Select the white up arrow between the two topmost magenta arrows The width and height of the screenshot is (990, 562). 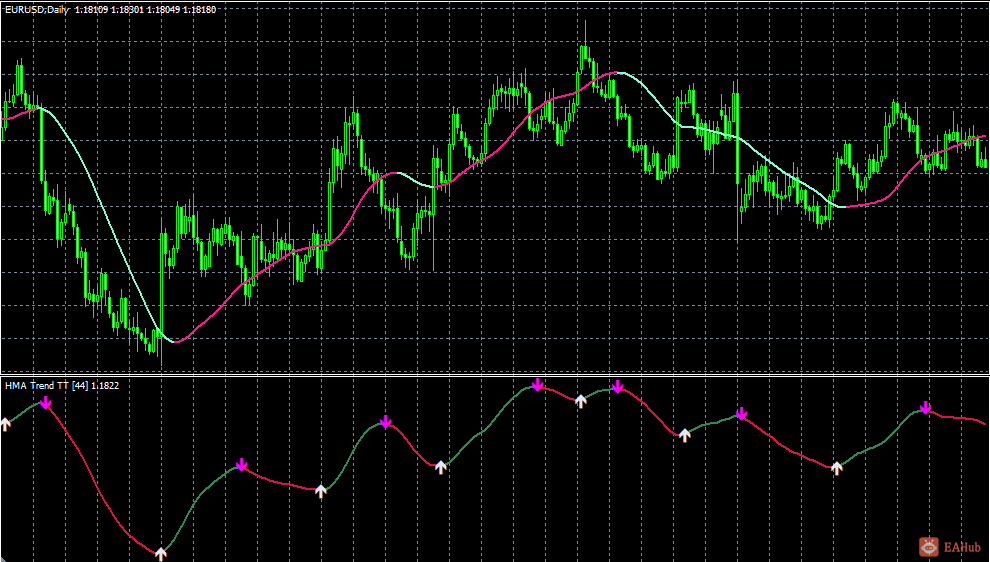tap(581, 401)
